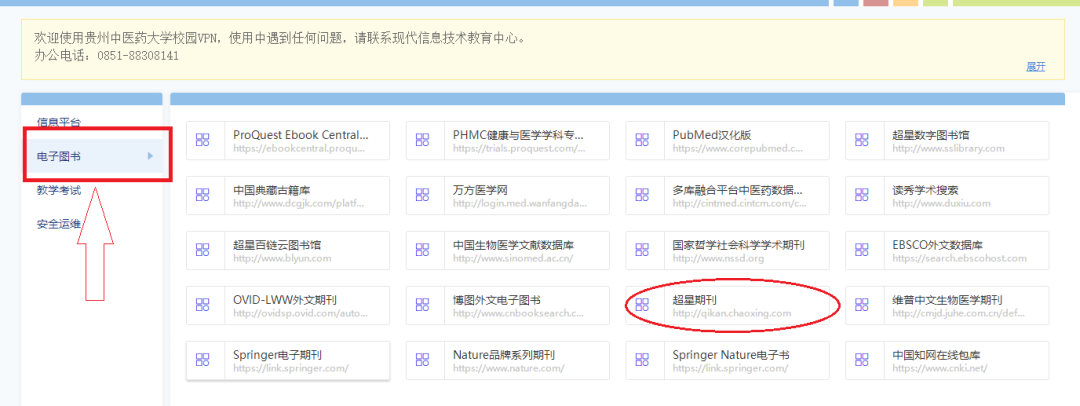Open 中国典藏古籍库 resource

[288, 196]
